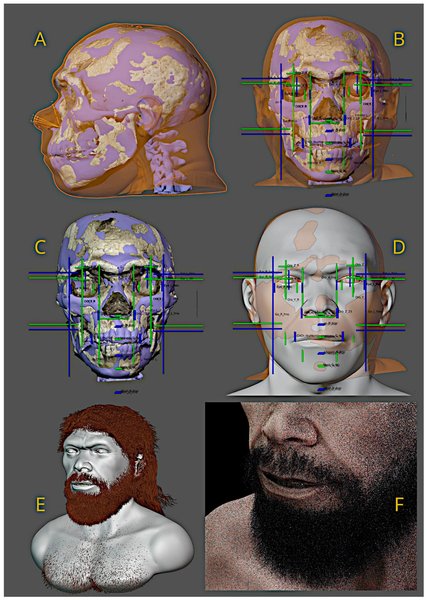This screenshot has width=427, height=600.
Task: Select the gray bald face model in panel D
Action: [319, 302]
